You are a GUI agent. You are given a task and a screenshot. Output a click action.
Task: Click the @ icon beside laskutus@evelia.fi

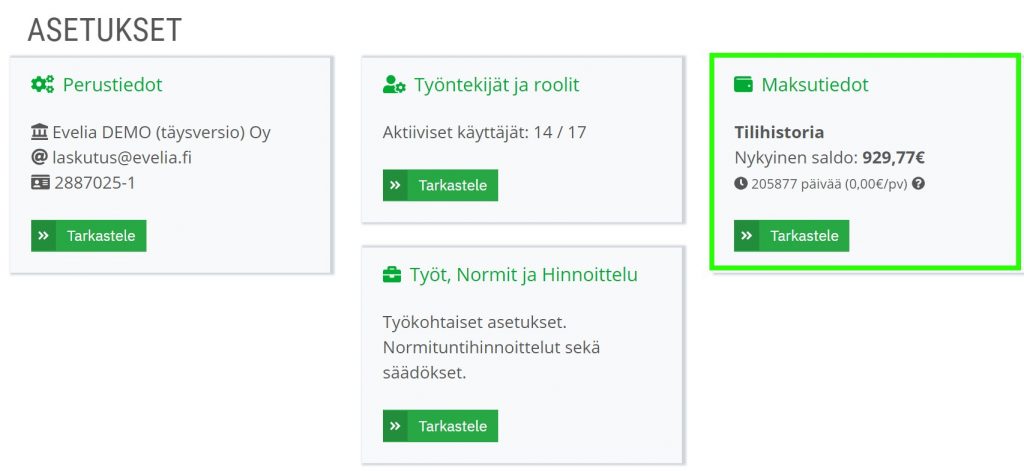[x=39, y=157]
